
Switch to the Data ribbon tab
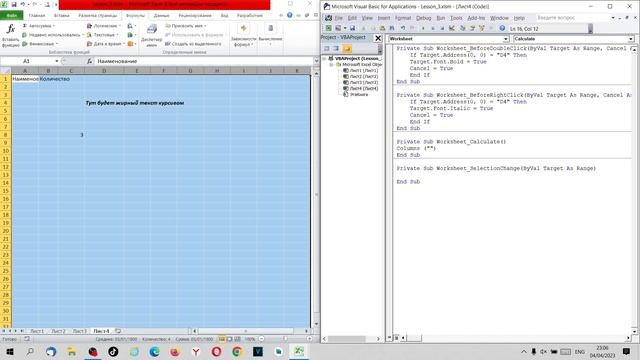(162, 15)
